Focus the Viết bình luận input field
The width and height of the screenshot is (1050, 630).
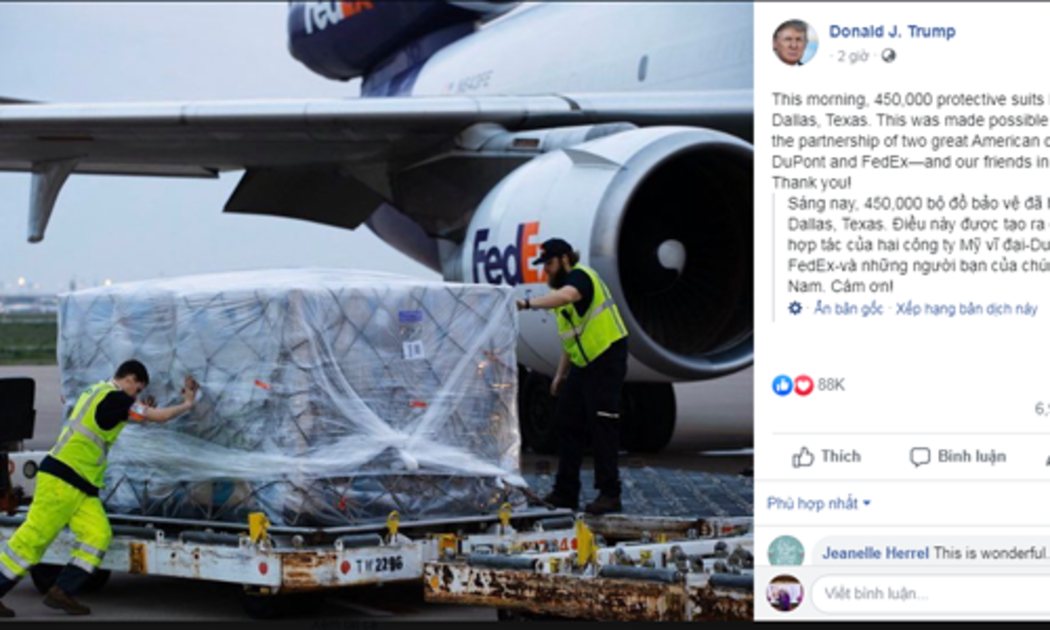pos(931,593)
